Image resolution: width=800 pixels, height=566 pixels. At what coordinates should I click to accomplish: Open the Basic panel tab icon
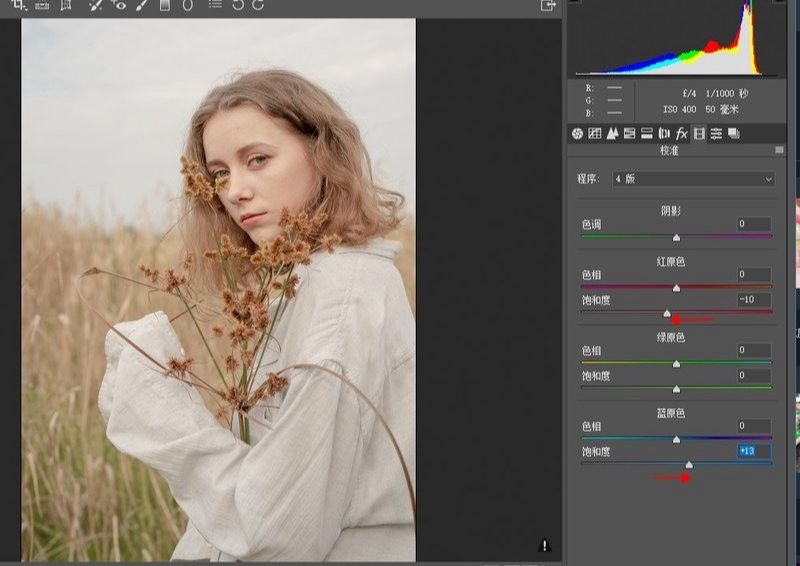point(577,134)
